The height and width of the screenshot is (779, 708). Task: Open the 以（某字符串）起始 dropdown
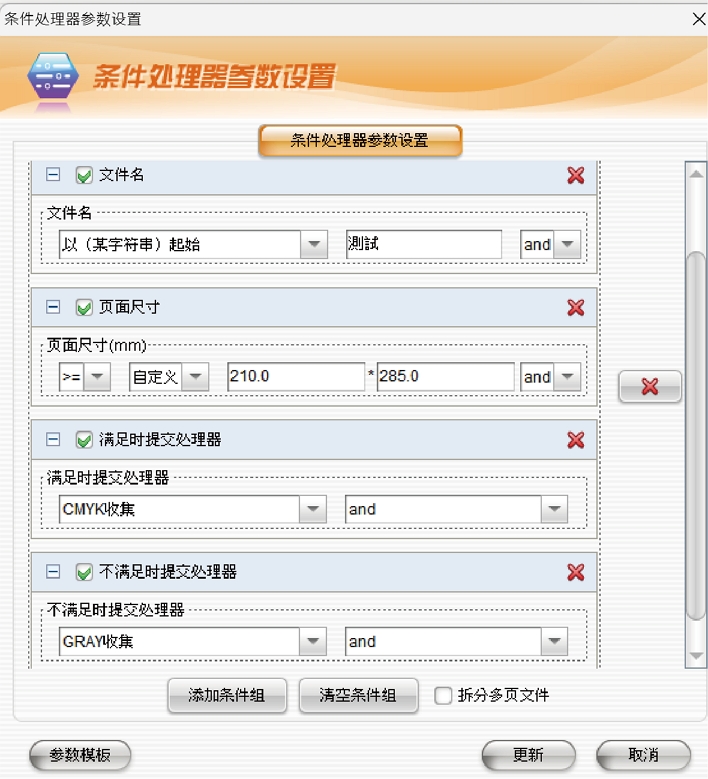[314, 244]
